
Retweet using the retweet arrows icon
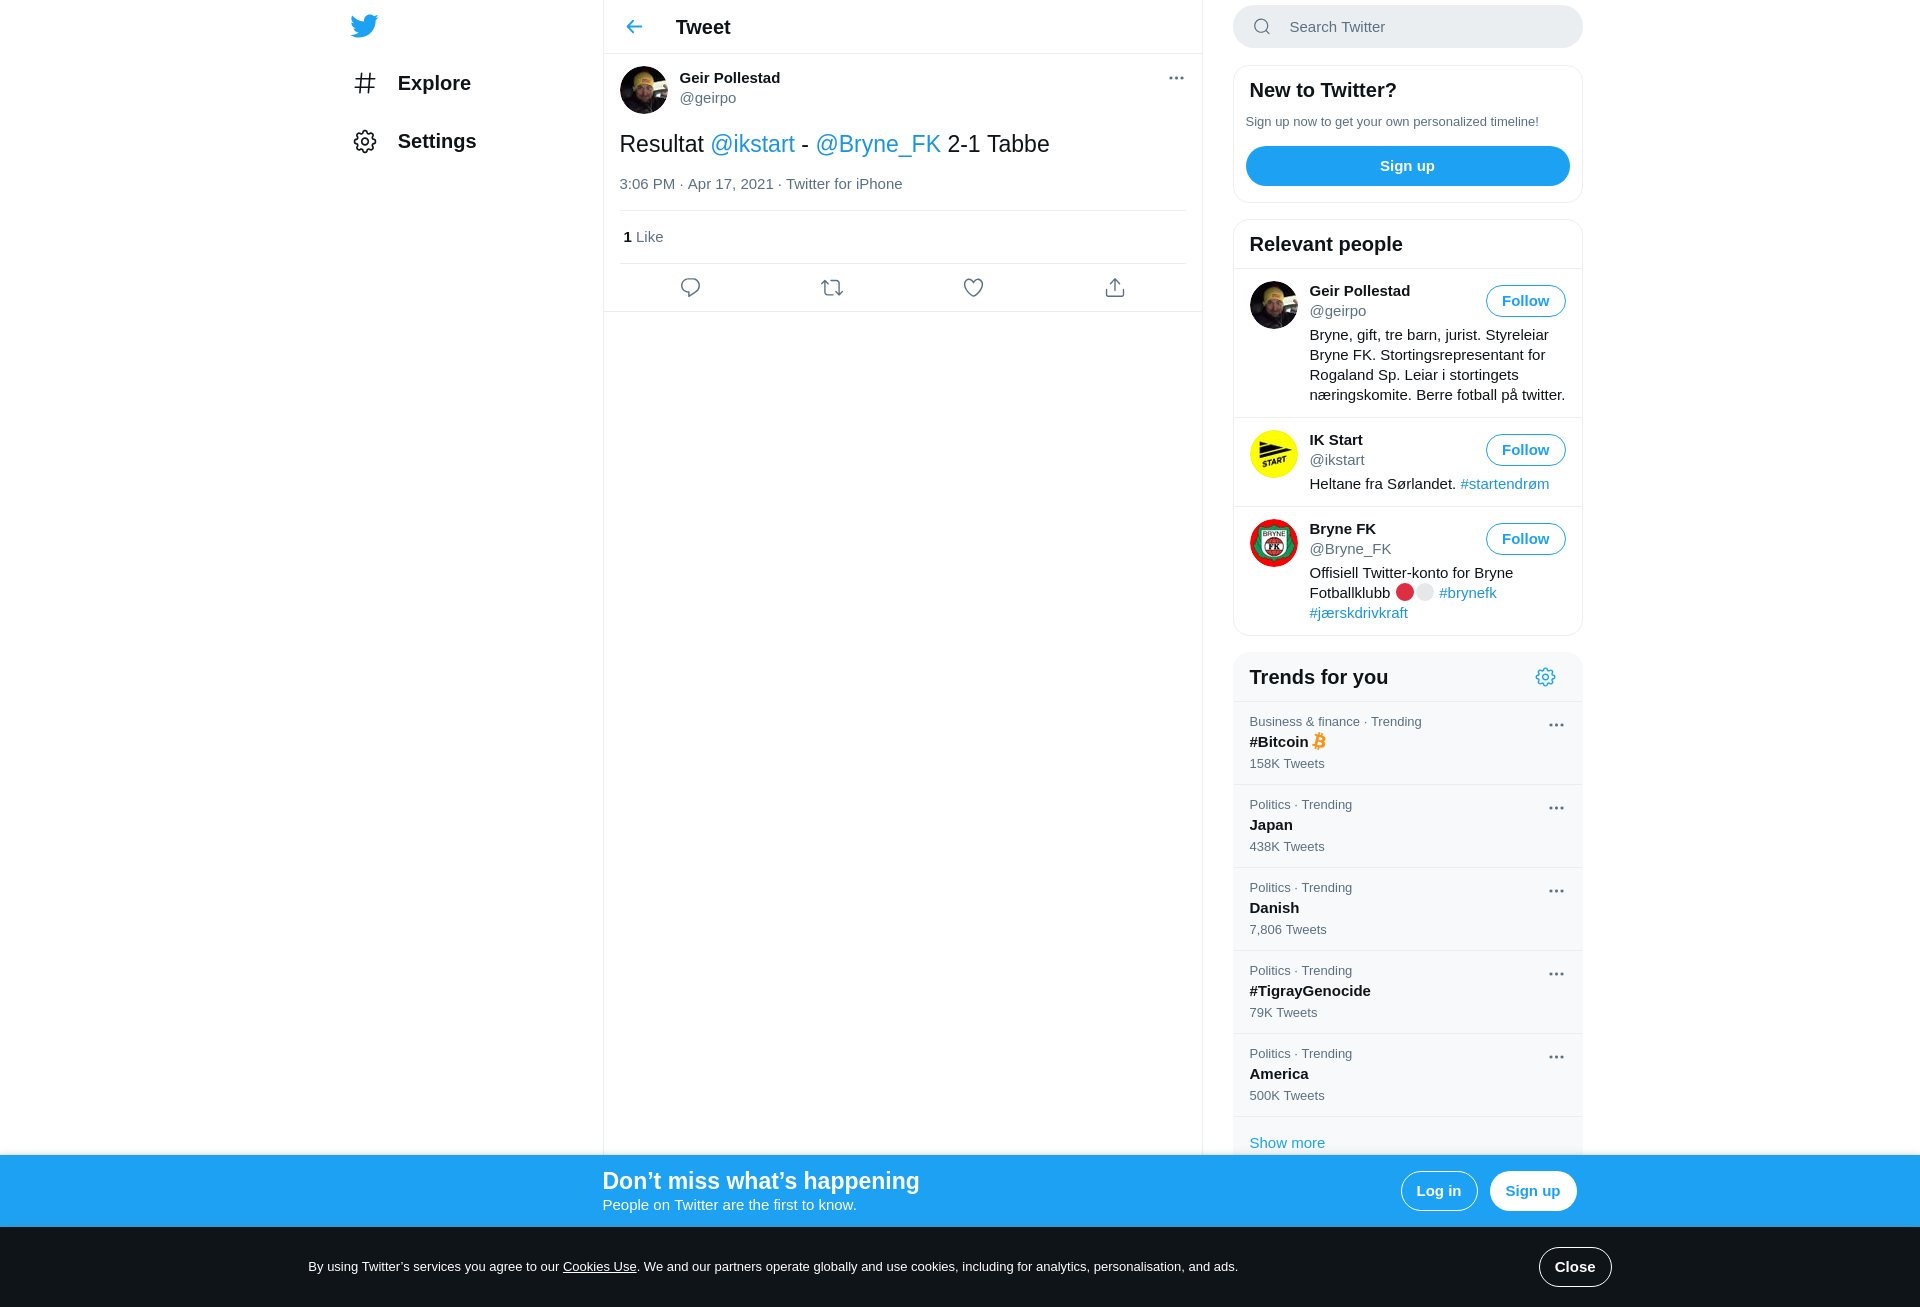click(x=832, y=288)
